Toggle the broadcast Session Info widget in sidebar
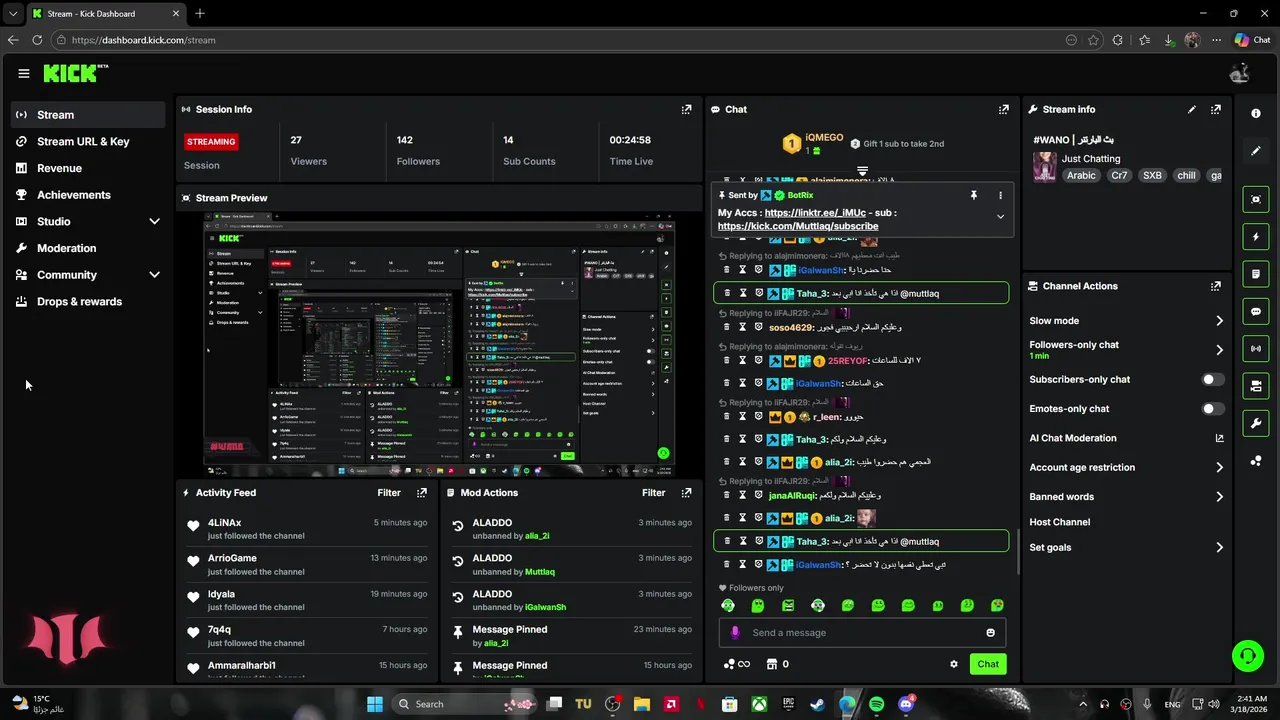1280x720 pixels. coord(1256,348)
